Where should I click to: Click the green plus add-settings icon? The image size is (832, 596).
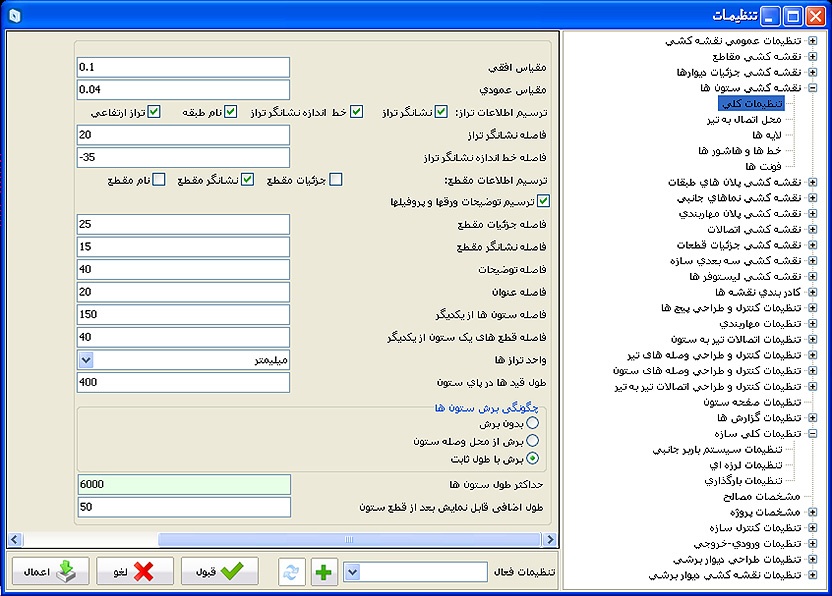coord(323,571)
